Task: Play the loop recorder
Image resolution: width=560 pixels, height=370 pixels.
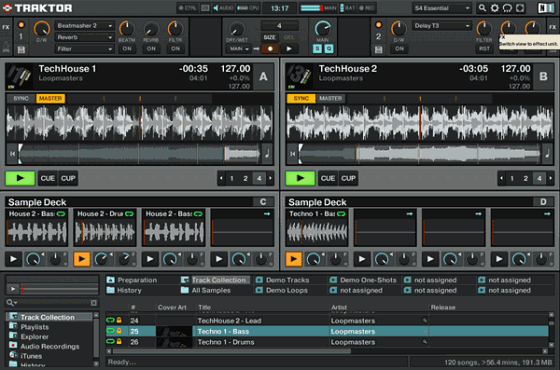Action: (x=289, y=49)
